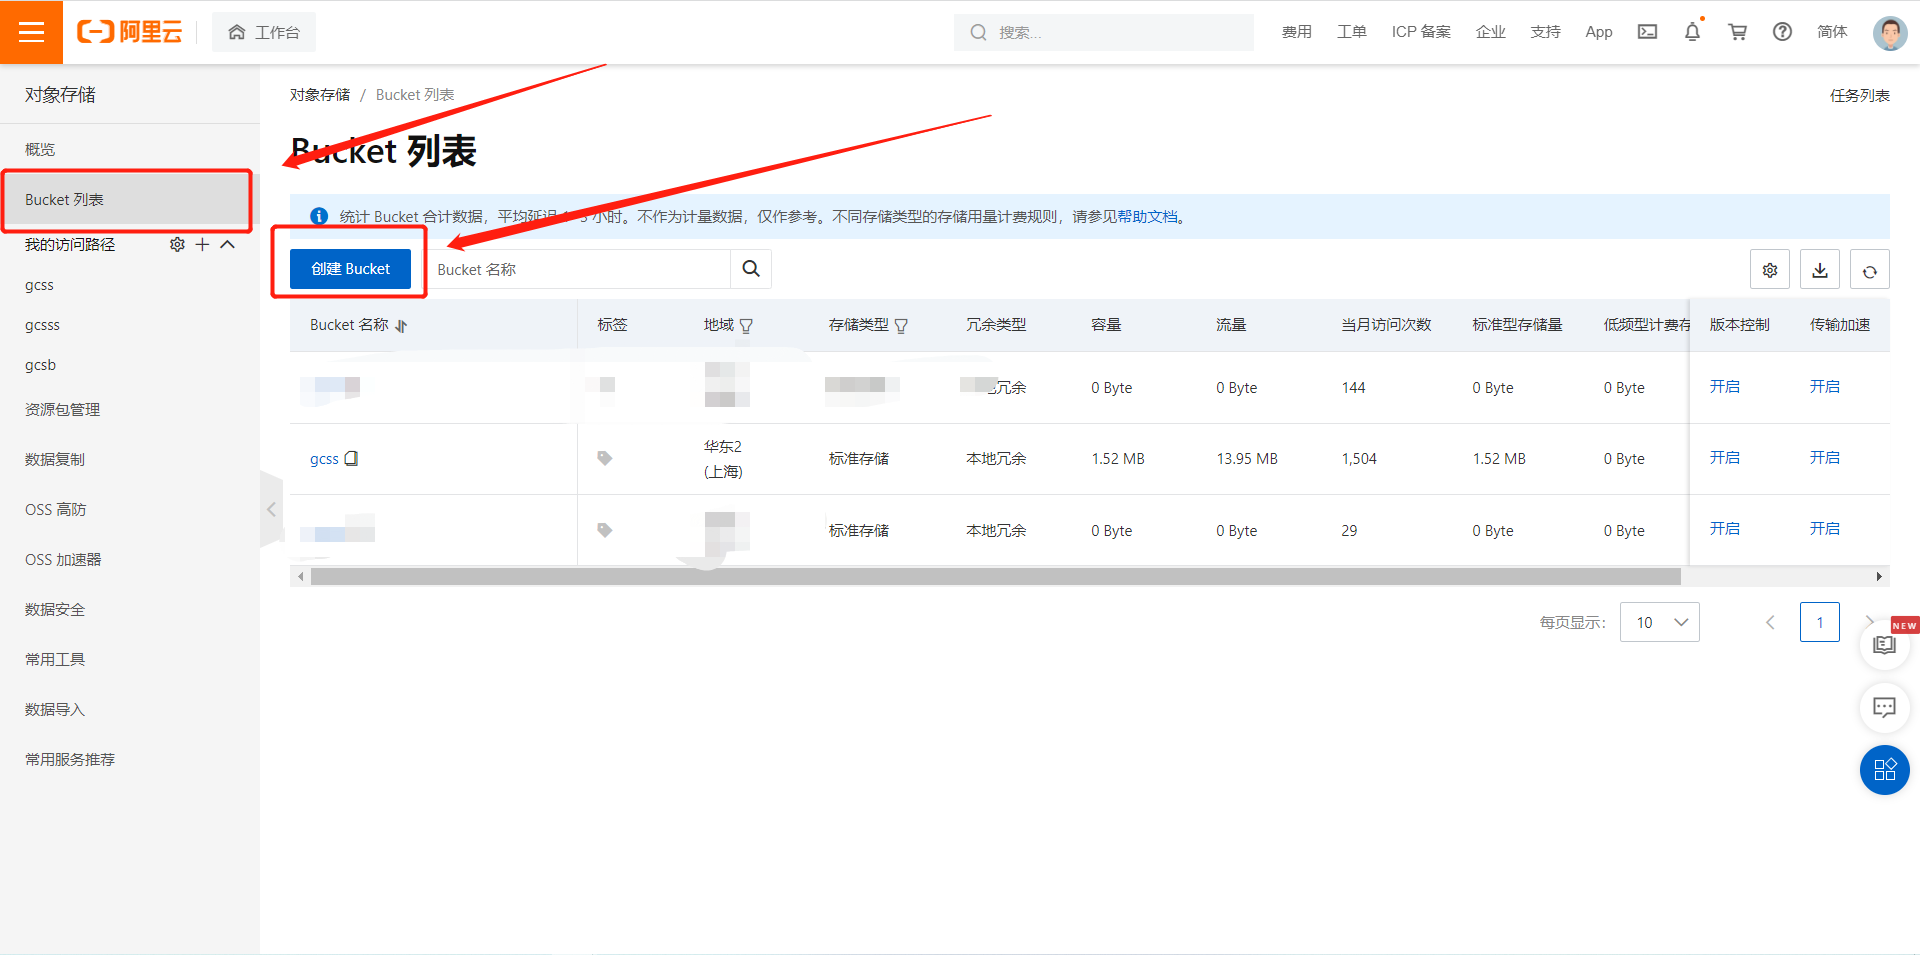1920x955 pixels.
Task: Open 支持 menu
Action: (x=1545, y=32)
